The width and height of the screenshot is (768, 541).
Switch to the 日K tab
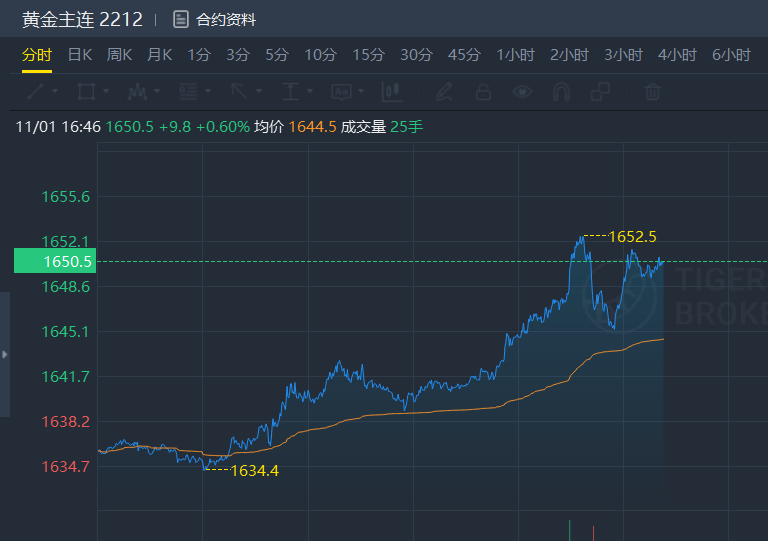(80, 55)
